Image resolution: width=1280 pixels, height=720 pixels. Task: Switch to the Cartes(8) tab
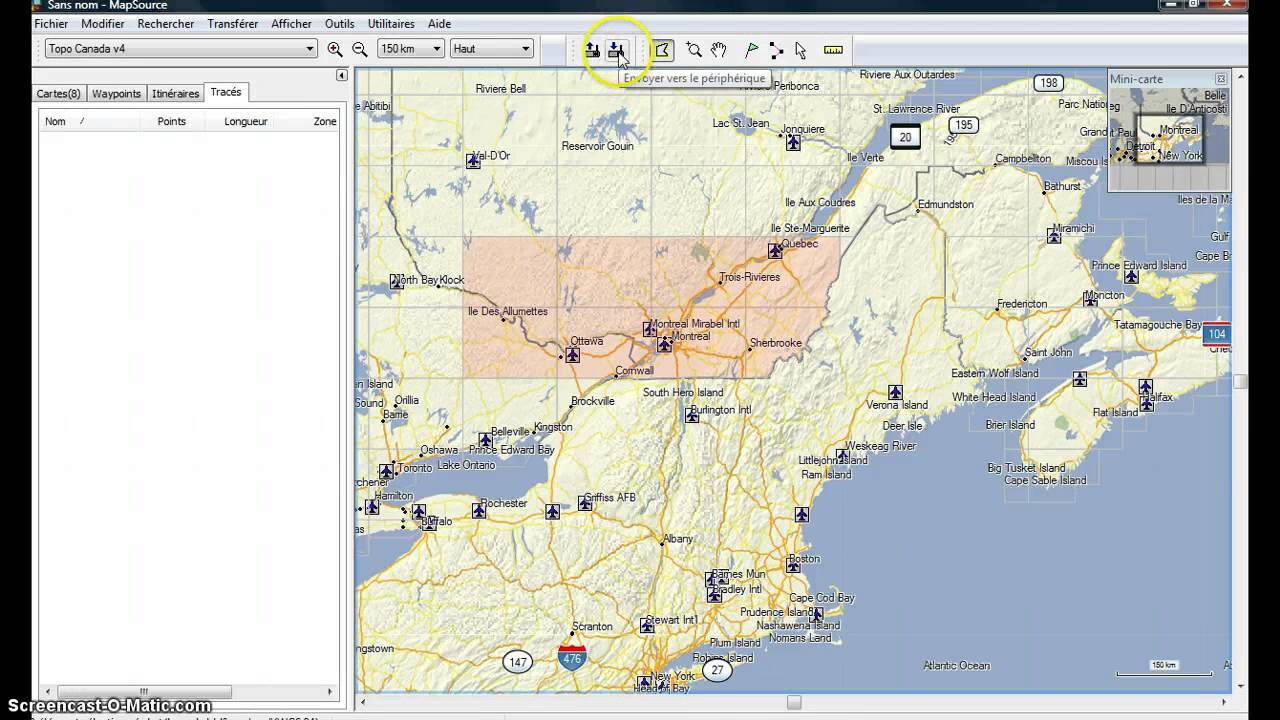pos(58,94)
